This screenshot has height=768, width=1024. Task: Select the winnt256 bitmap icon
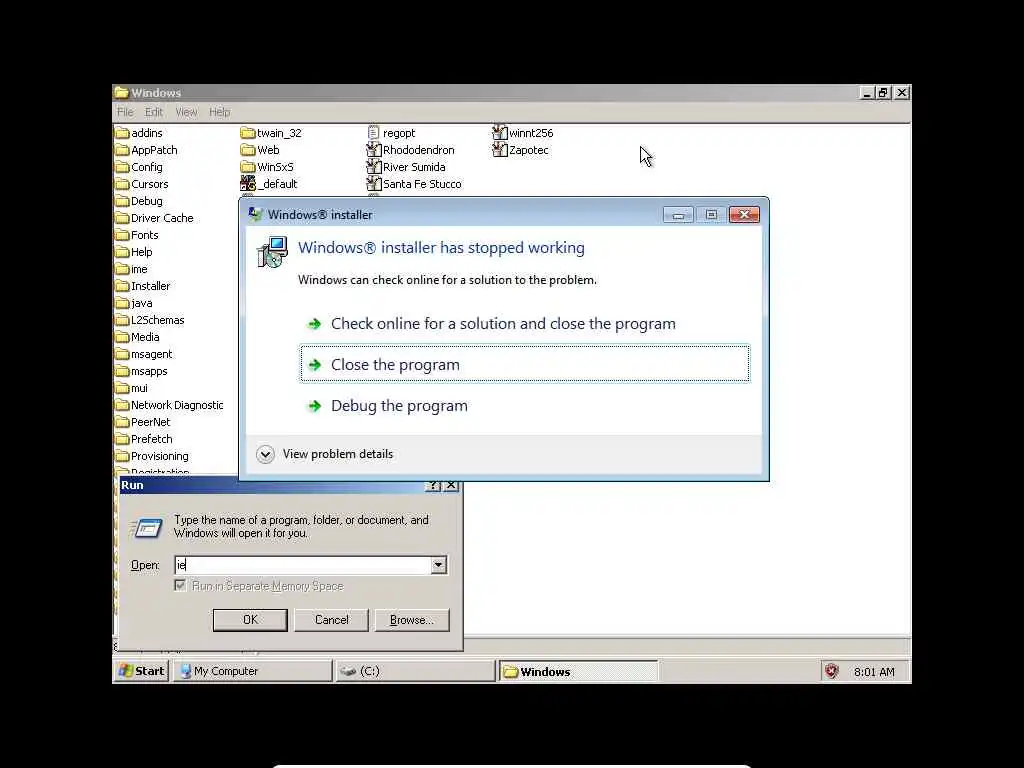point(500,133)
